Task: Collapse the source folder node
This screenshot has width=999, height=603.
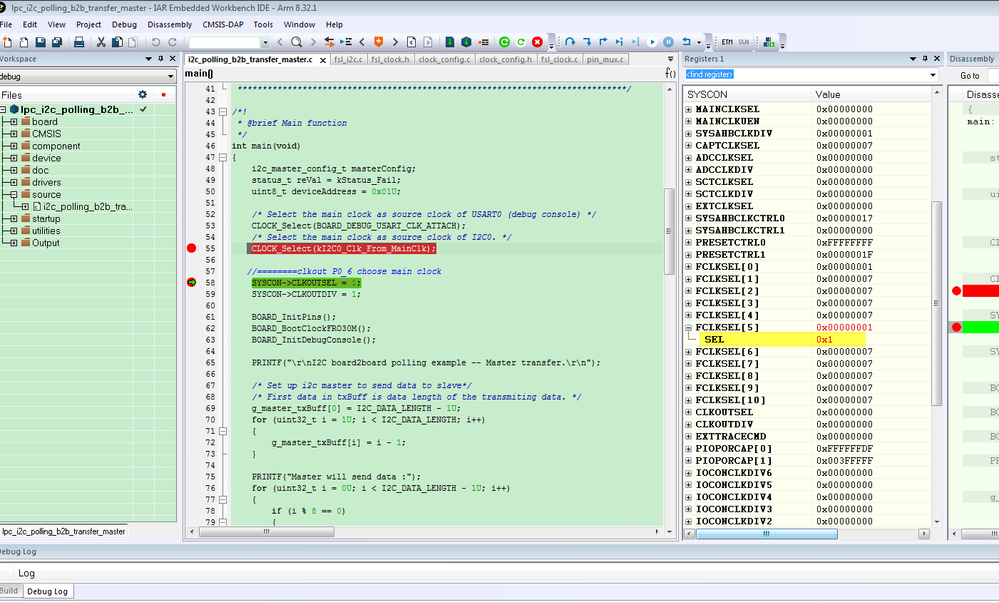Action: pyautogui.click(x=13, y=194)
